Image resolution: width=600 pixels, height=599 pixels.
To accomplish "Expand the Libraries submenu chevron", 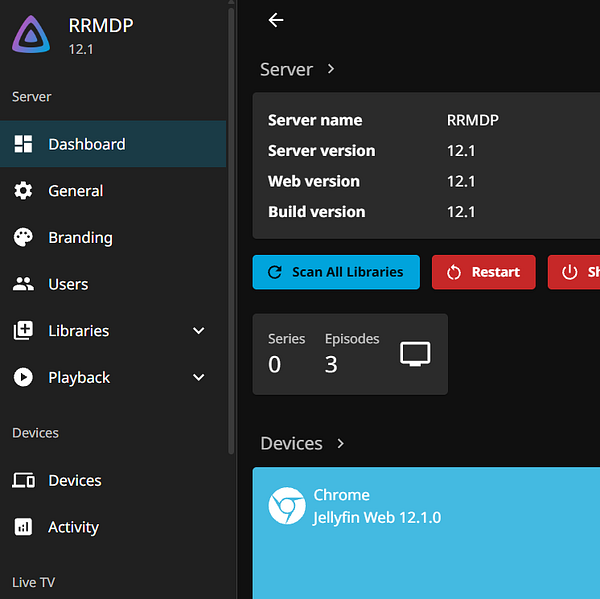I will [x=198, y=330].
